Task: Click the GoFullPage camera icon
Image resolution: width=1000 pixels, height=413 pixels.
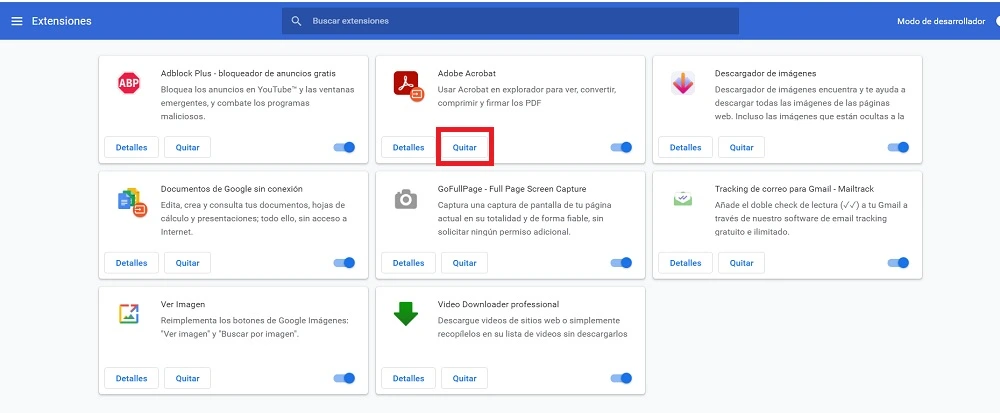Action: (x=406, y=199)
